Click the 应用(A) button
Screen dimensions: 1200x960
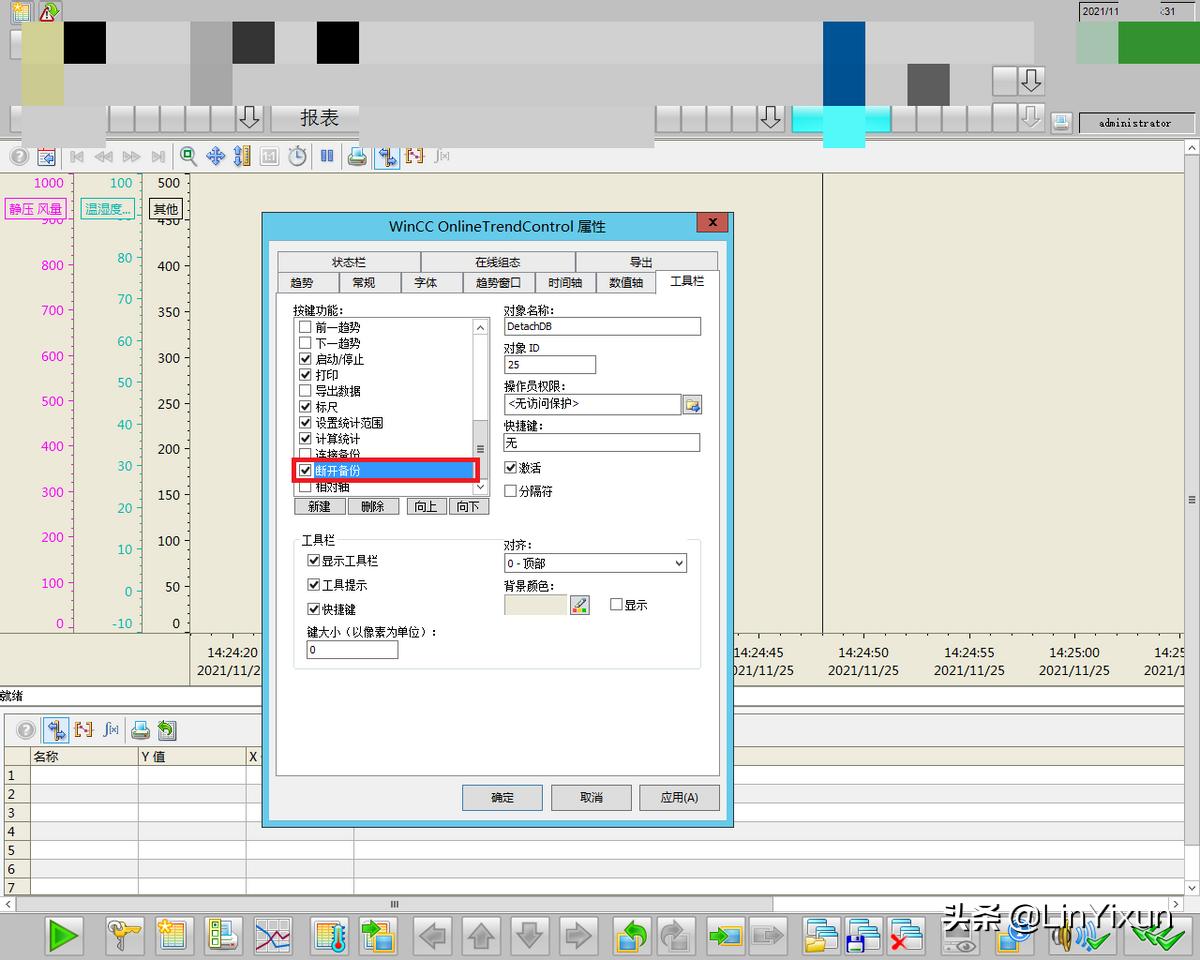click(x=679, y=797)
